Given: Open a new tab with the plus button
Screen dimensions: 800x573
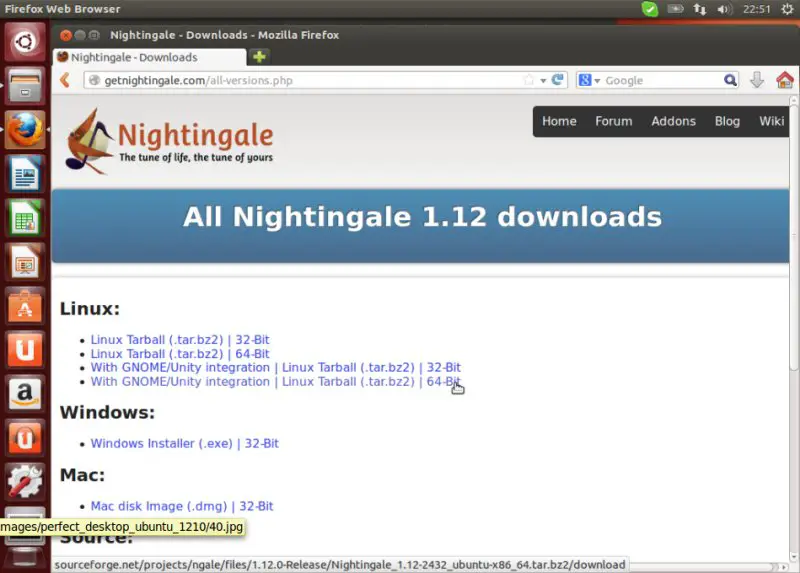Looking at the screenshot, I should coord(259,57).
